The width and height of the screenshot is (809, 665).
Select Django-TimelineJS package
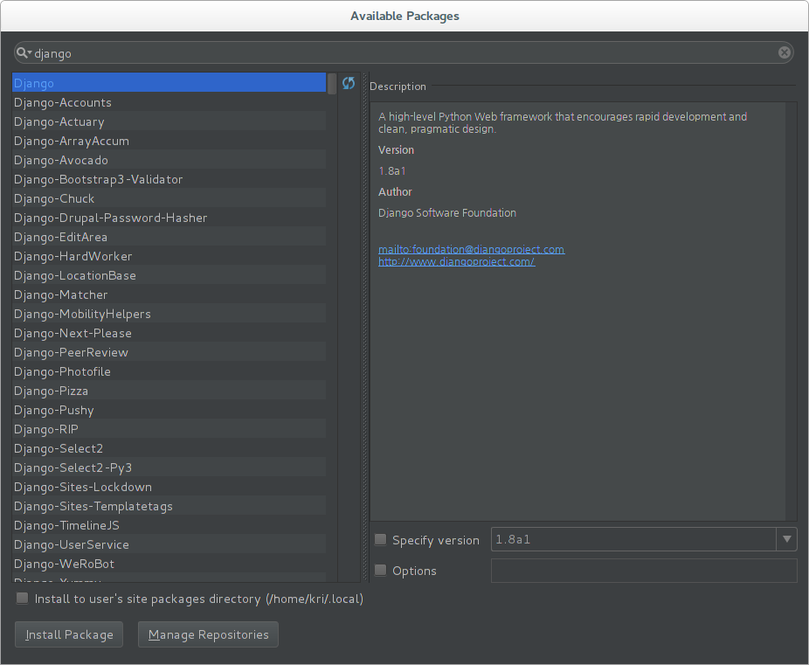click(169, 525)
